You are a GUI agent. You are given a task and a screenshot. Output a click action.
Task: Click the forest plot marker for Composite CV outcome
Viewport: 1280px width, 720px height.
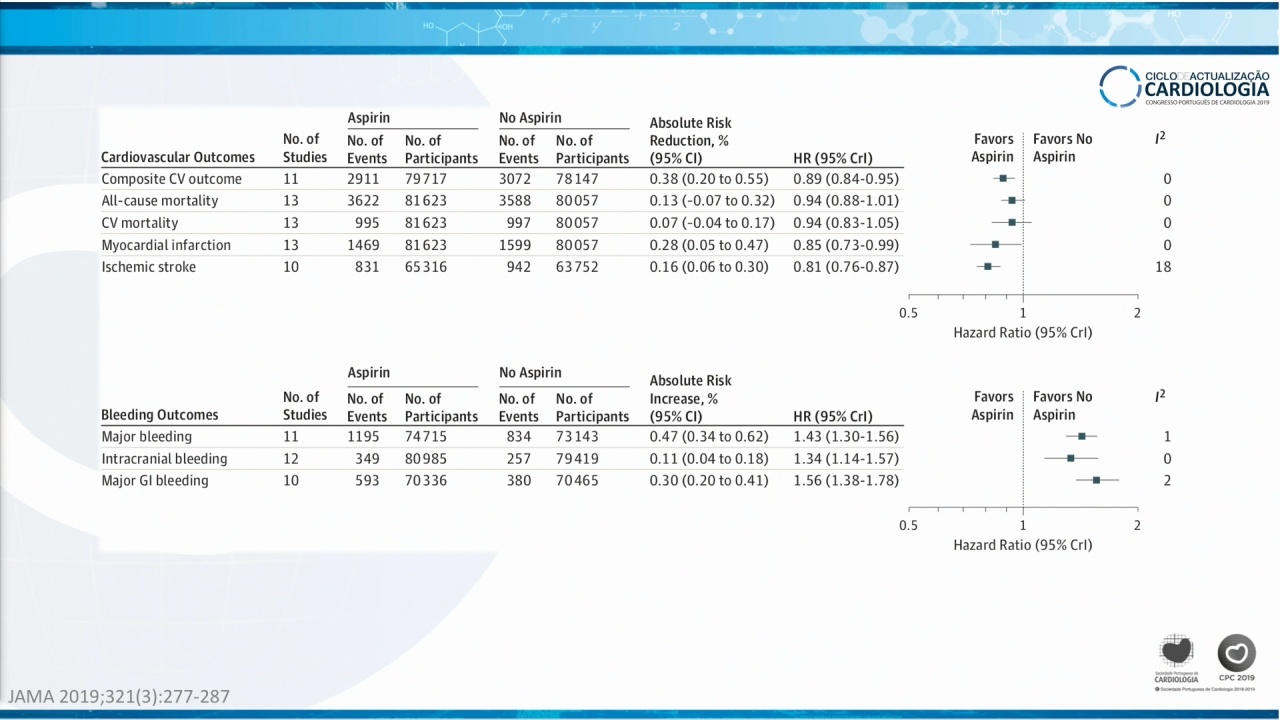pyautogui.click(x=1003, y=178)
